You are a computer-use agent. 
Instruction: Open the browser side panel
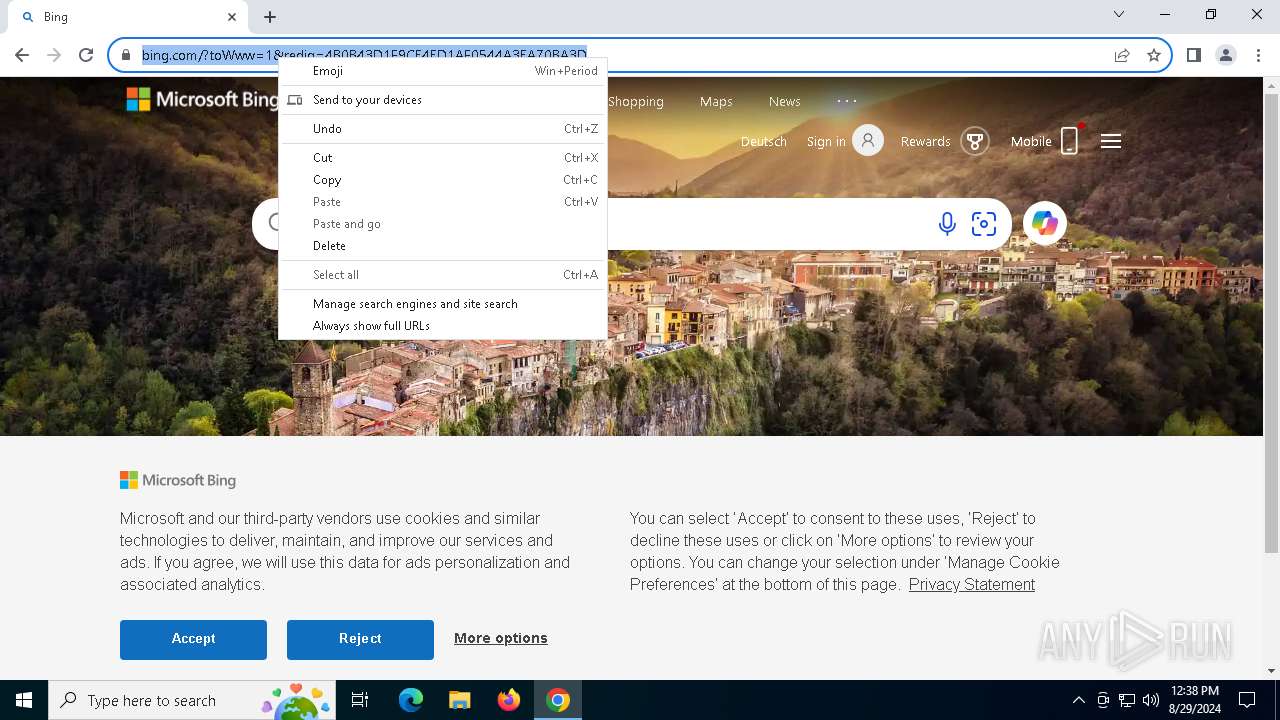pyautogui.click(x=1193, y=55)
